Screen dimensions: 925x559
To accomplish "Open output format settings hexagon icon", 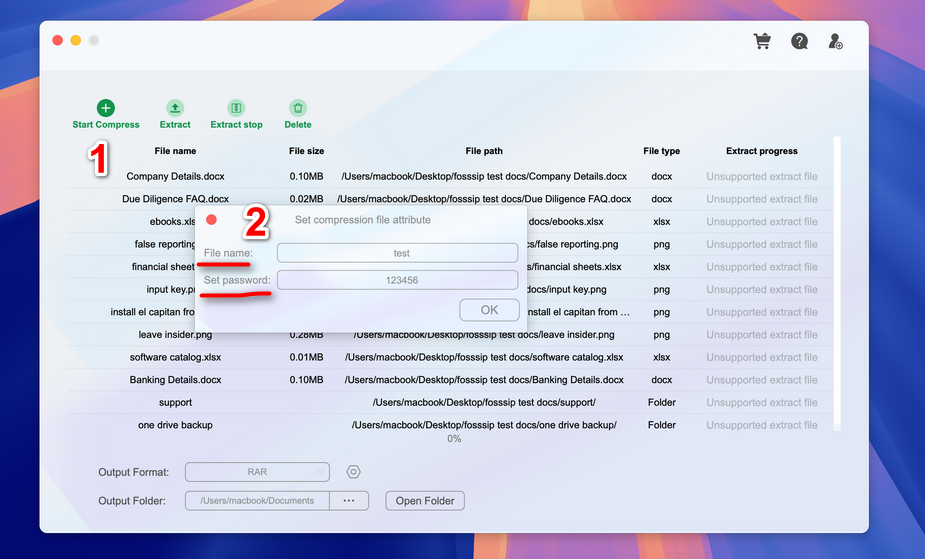I will tap(353, 472).
